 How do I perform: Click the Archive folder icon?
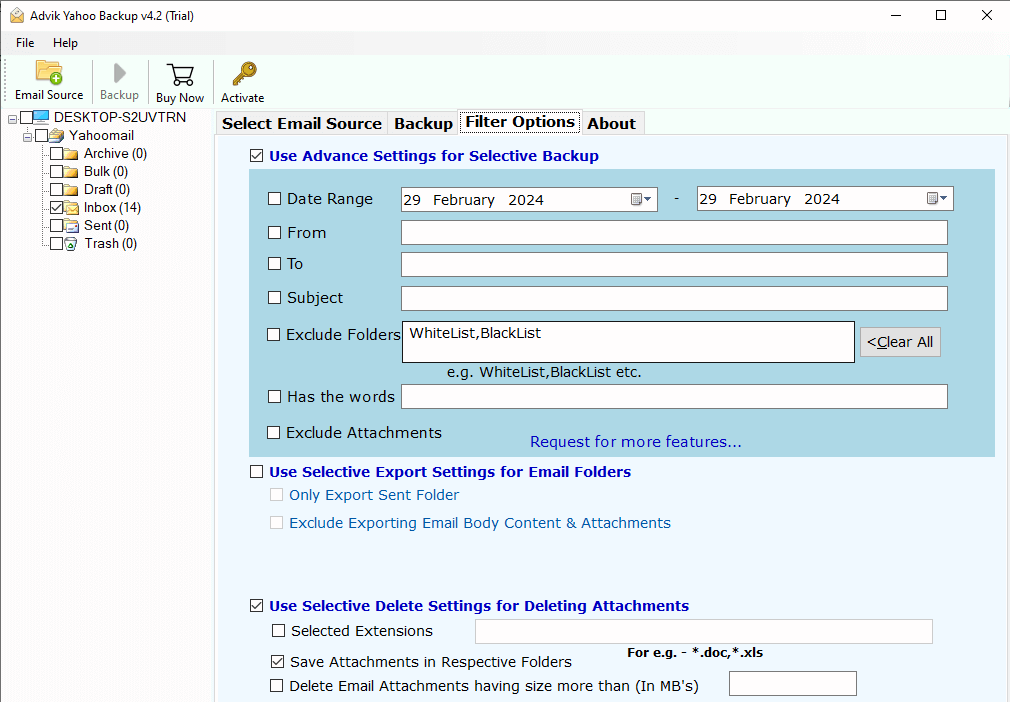click(x=71, y=154)
